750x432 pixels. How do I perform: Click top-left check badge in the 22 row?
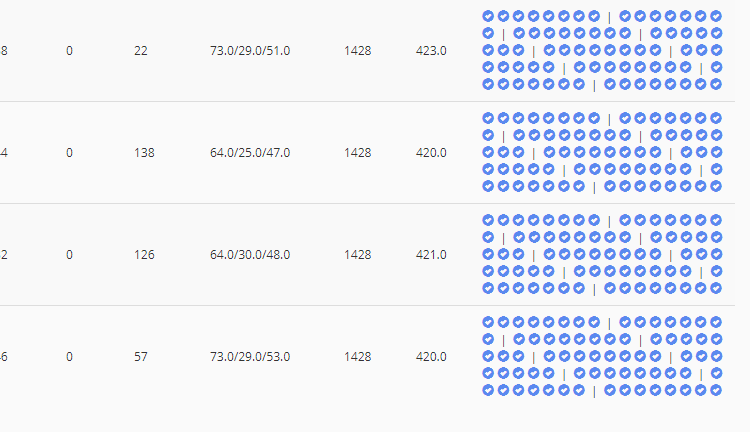click(488, 16)
